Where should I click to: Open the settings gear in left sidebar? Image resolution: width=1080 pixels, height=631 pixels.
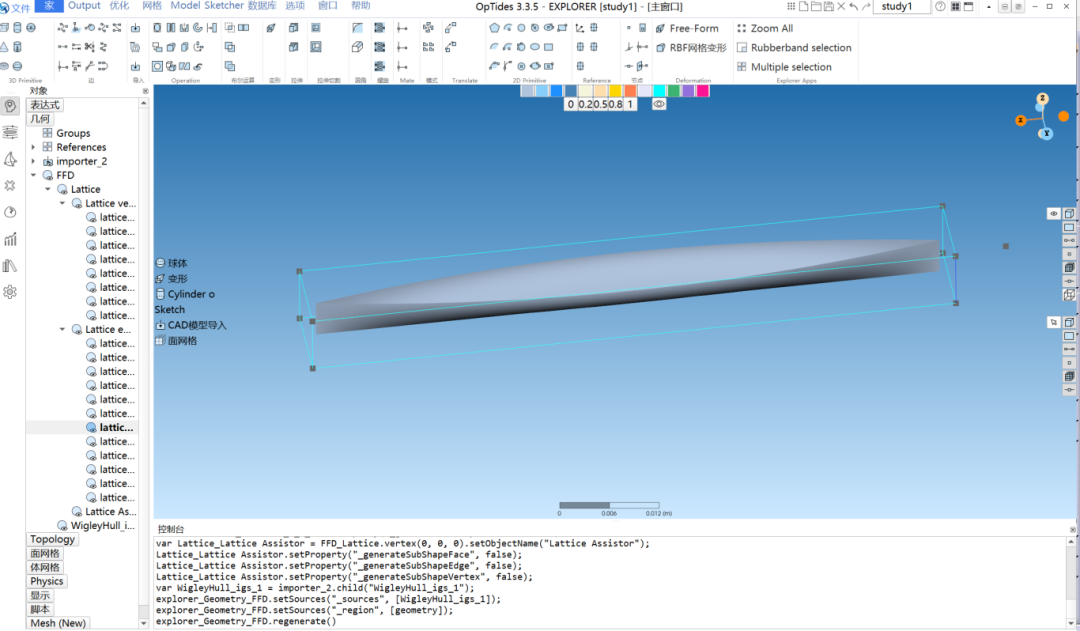point(10,292)
